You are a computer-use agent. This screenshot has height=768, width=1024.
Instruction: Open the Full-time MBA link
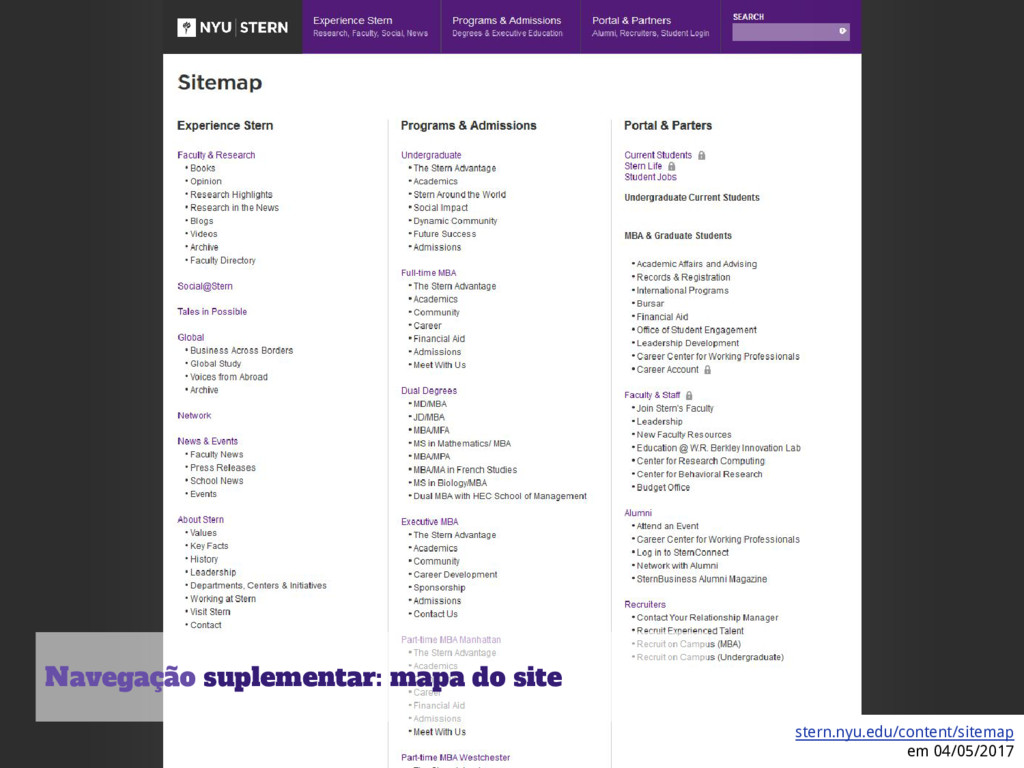coord(428,273)
